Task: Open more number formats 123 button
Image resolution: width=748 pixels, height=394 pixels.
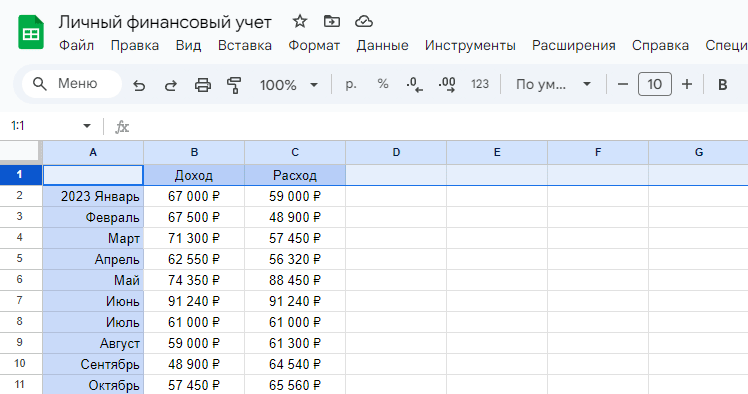Action: [x=480, y=84]
